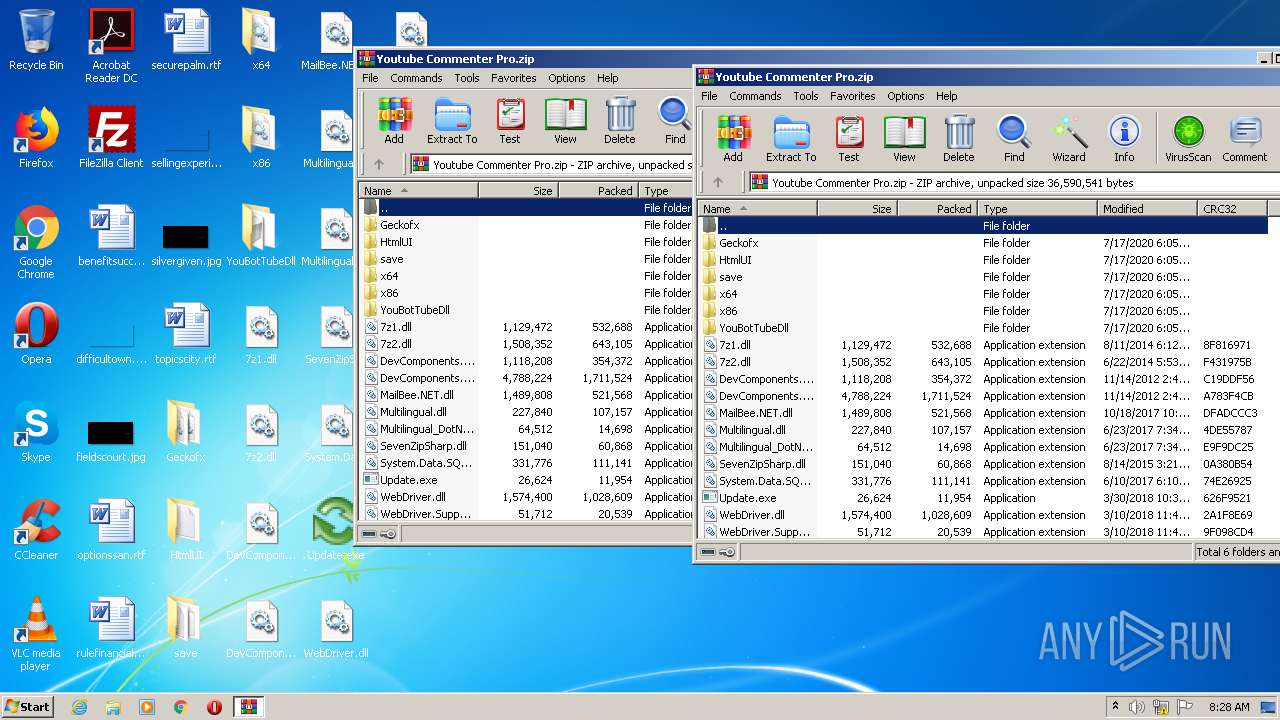Sort by Size column in front window
The height and width of the screenshot is (720, 1280).
(858, 209)
